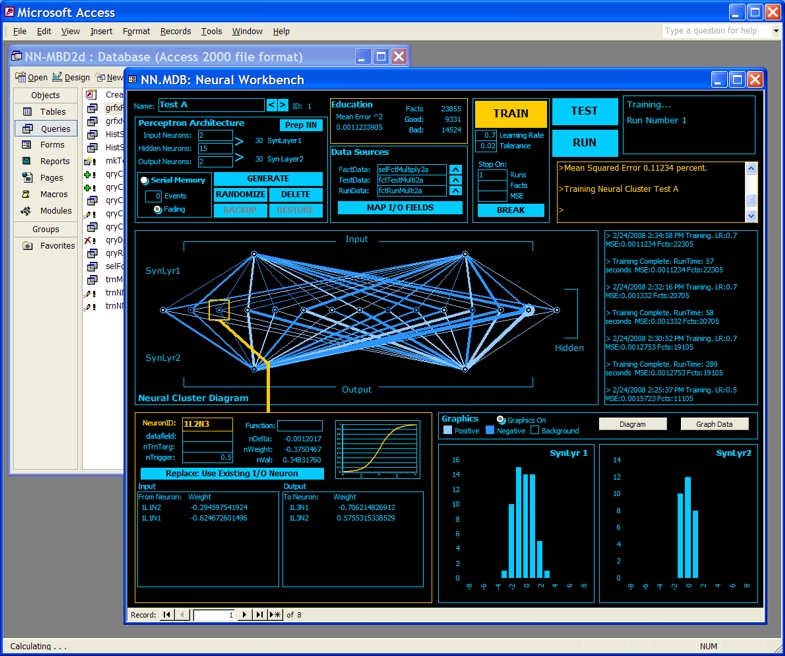This screenshot has width=785, height=656.
Task: Go to first record navigation button
Action: (167, 614)
